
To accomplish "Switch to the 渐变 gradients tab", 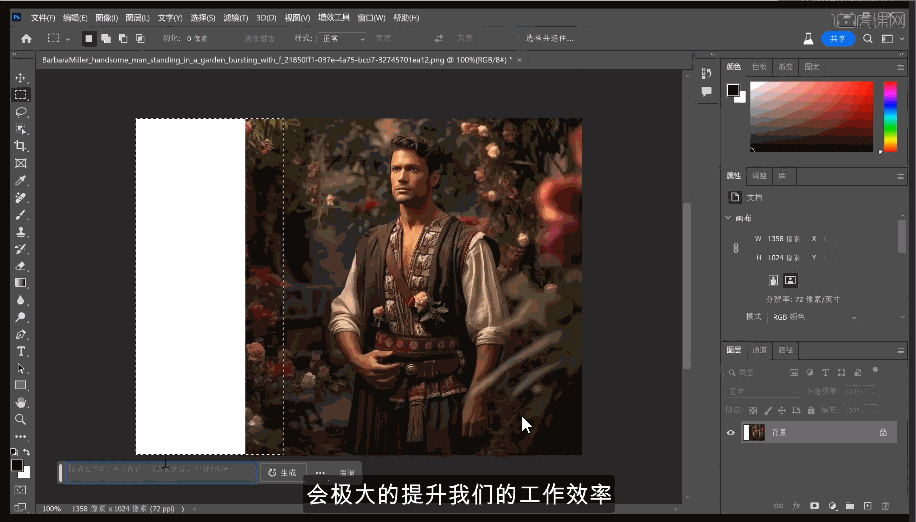I will coord(785,67).
